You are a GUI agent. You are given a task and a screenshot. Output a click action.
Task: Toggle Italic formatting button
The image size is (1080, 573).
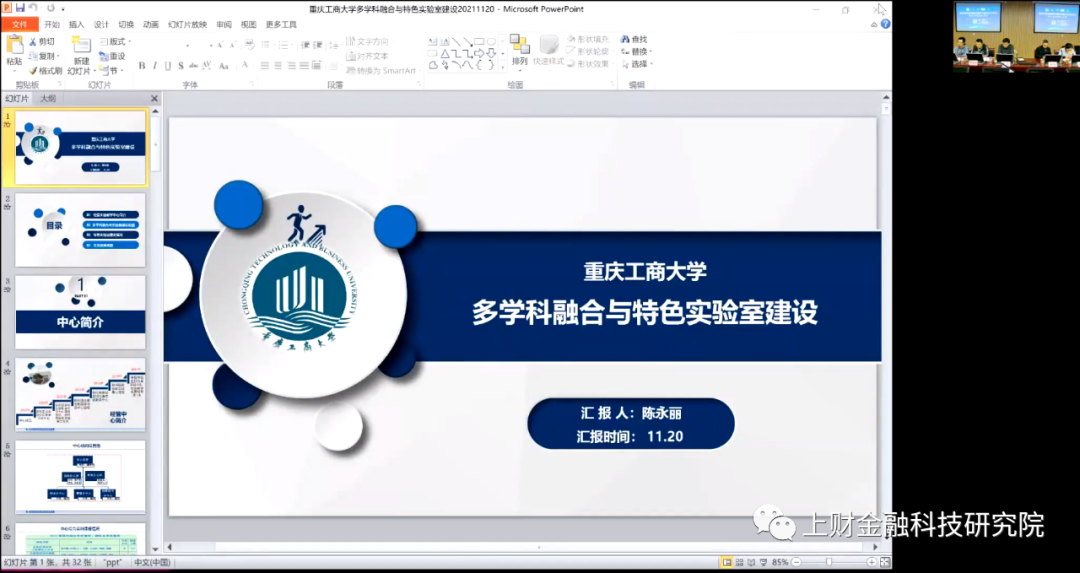(155, 66)
